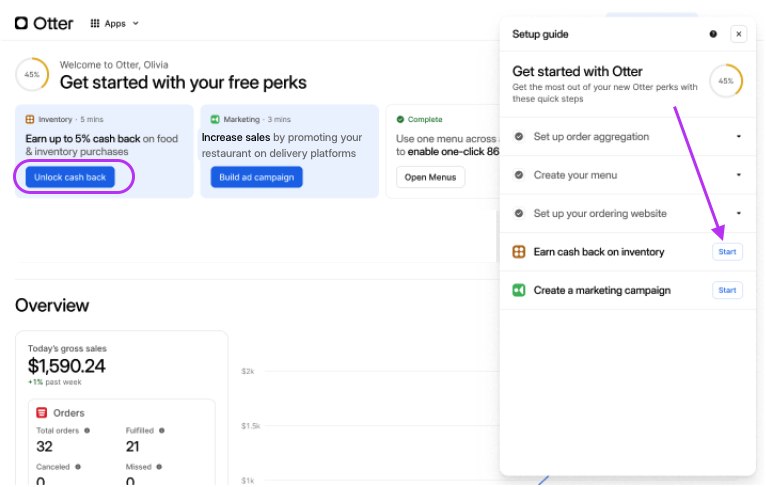Expand the 'Create your menu' step arrow
The height and width of the screenshot is (487, 766).
coord(739,175)
